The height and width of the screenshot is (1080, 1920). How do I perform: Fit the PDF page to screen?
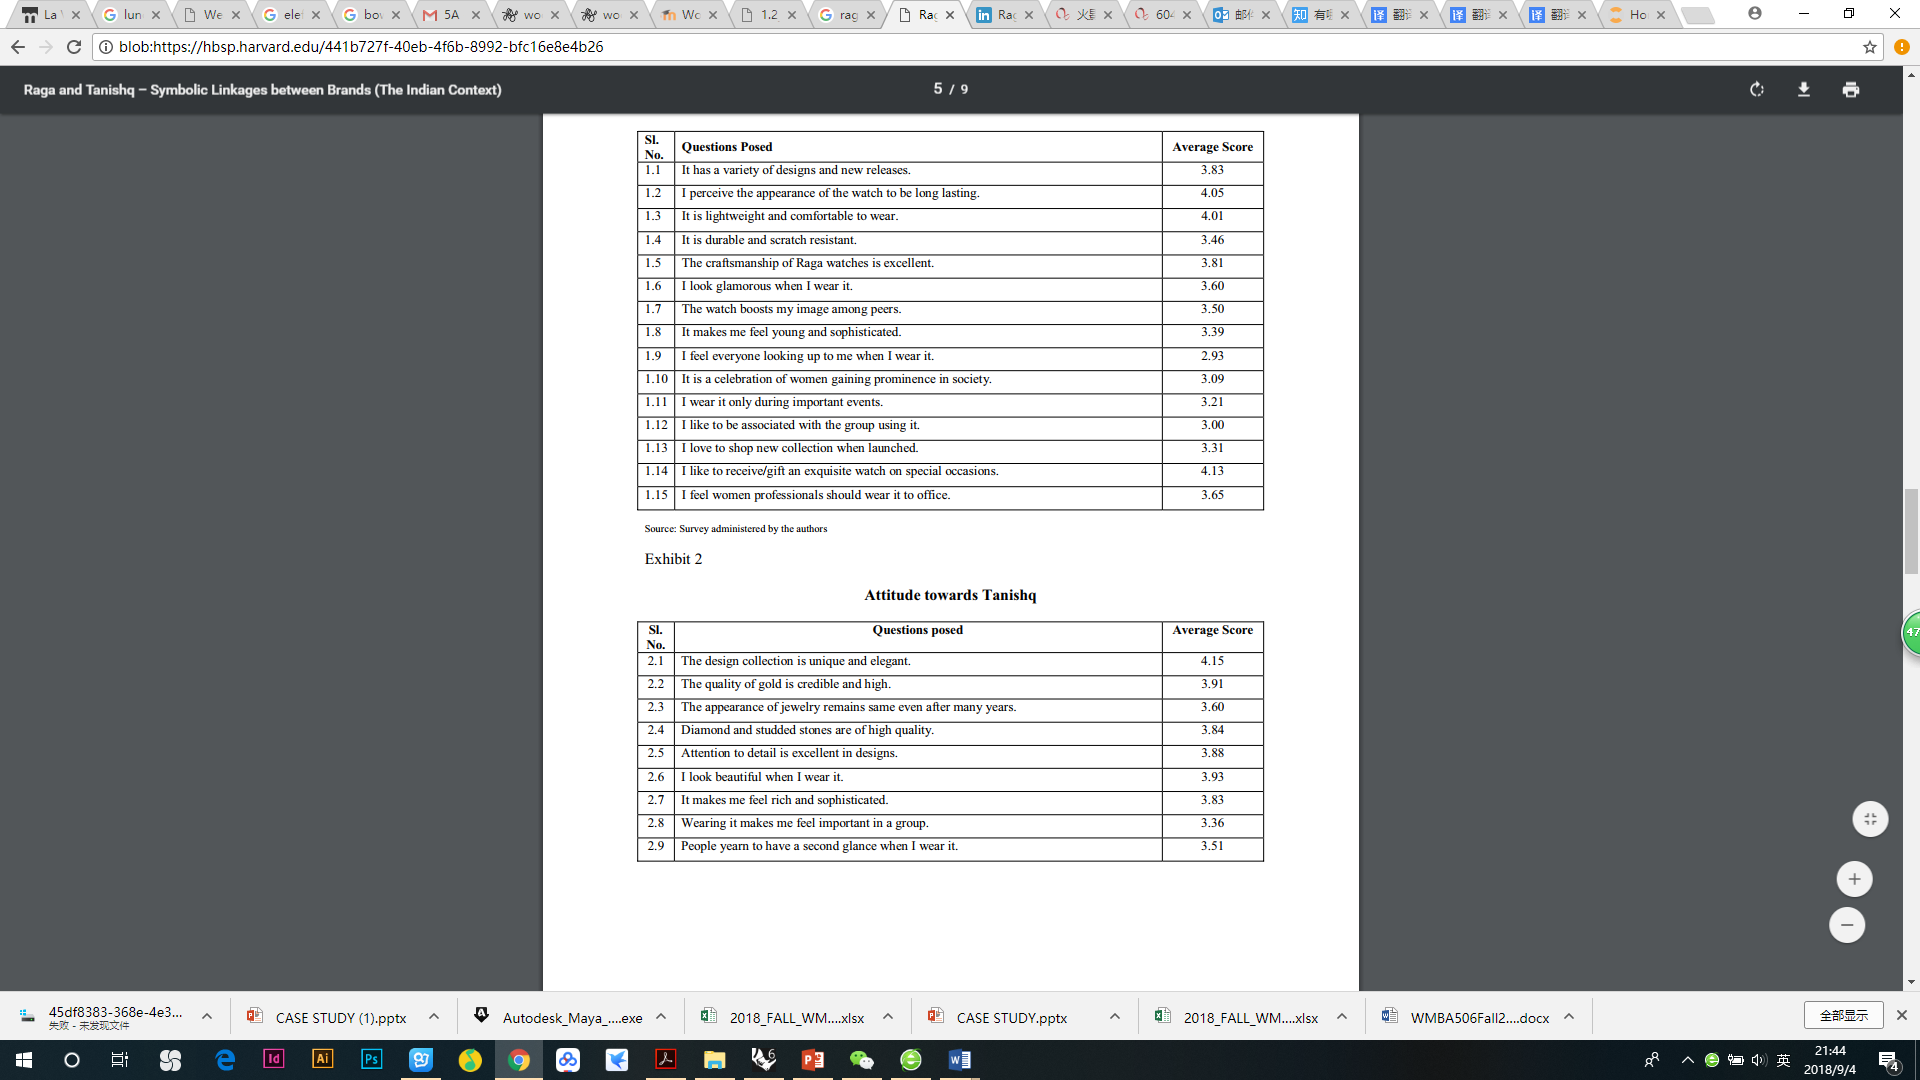1870,819
